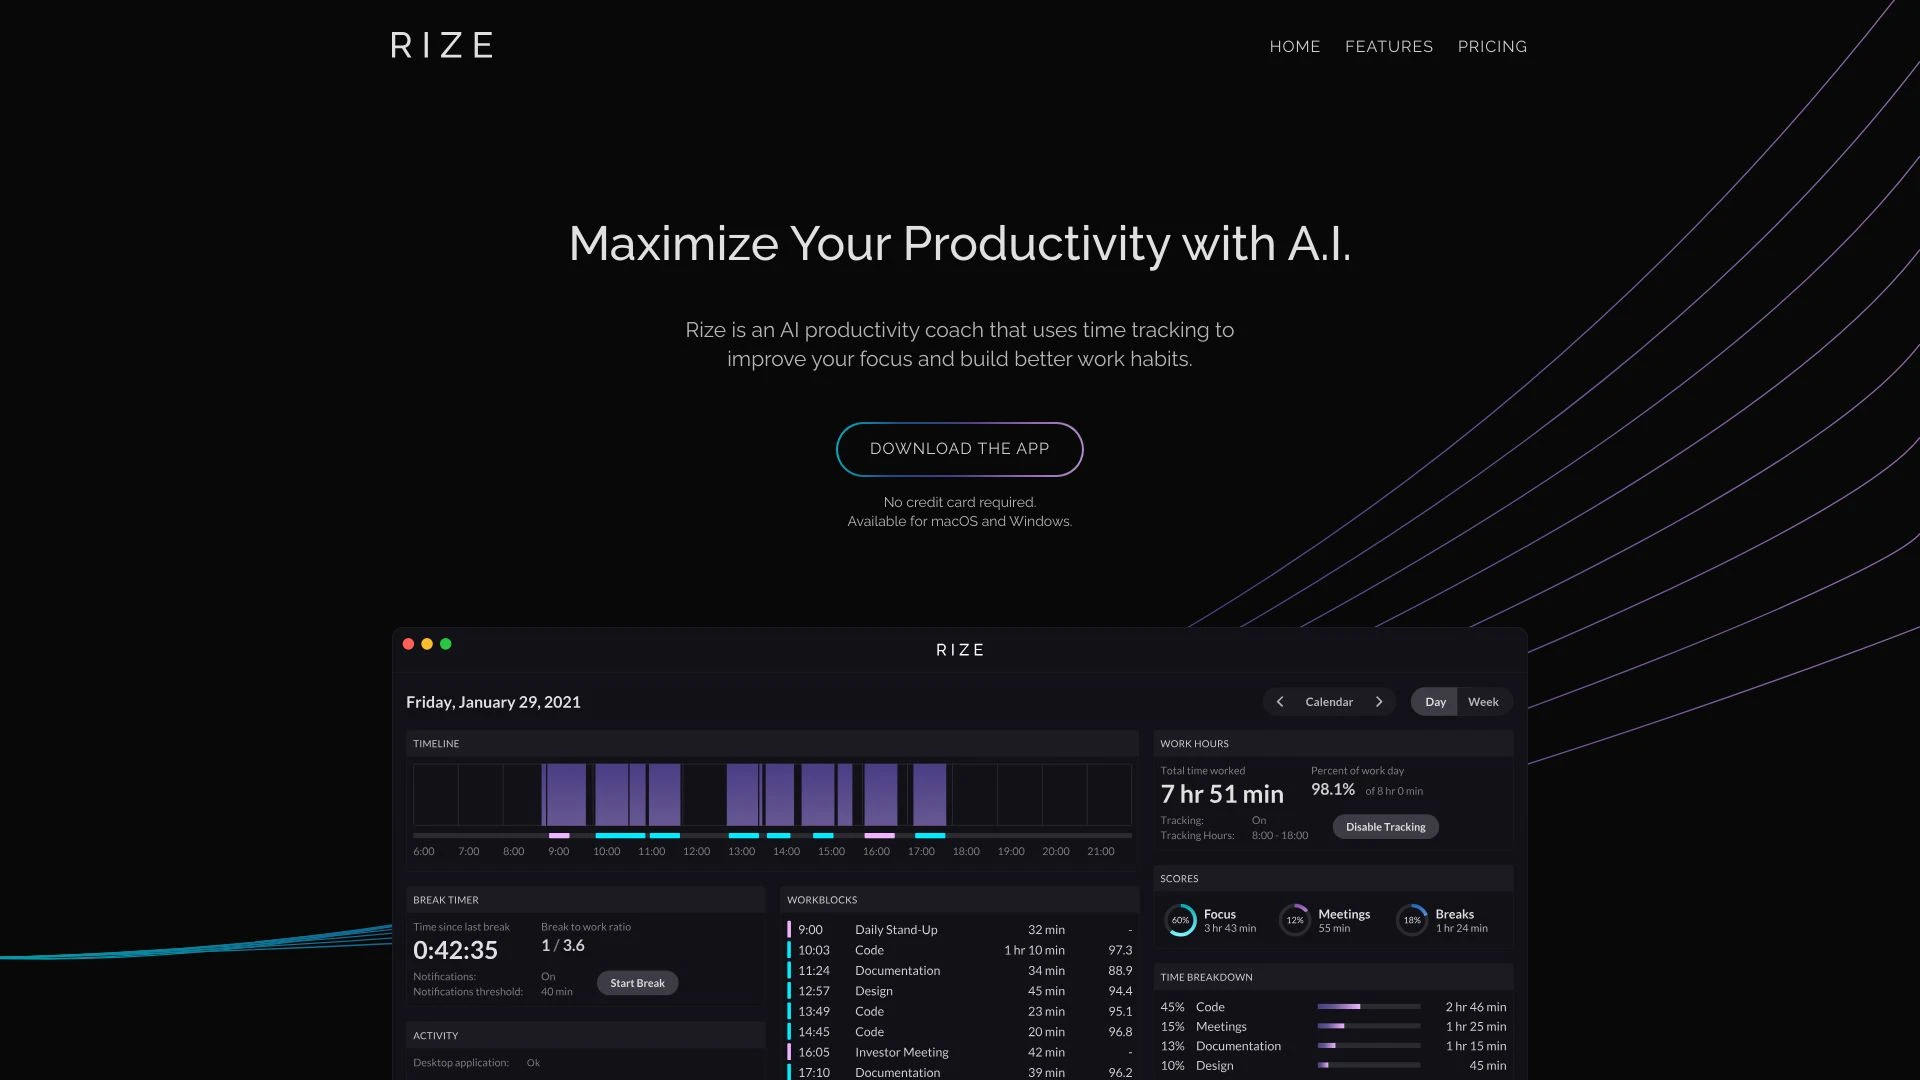Screen dimensions: 1920x1080
Task: Click Start Break button
Action: pos(637,982)
